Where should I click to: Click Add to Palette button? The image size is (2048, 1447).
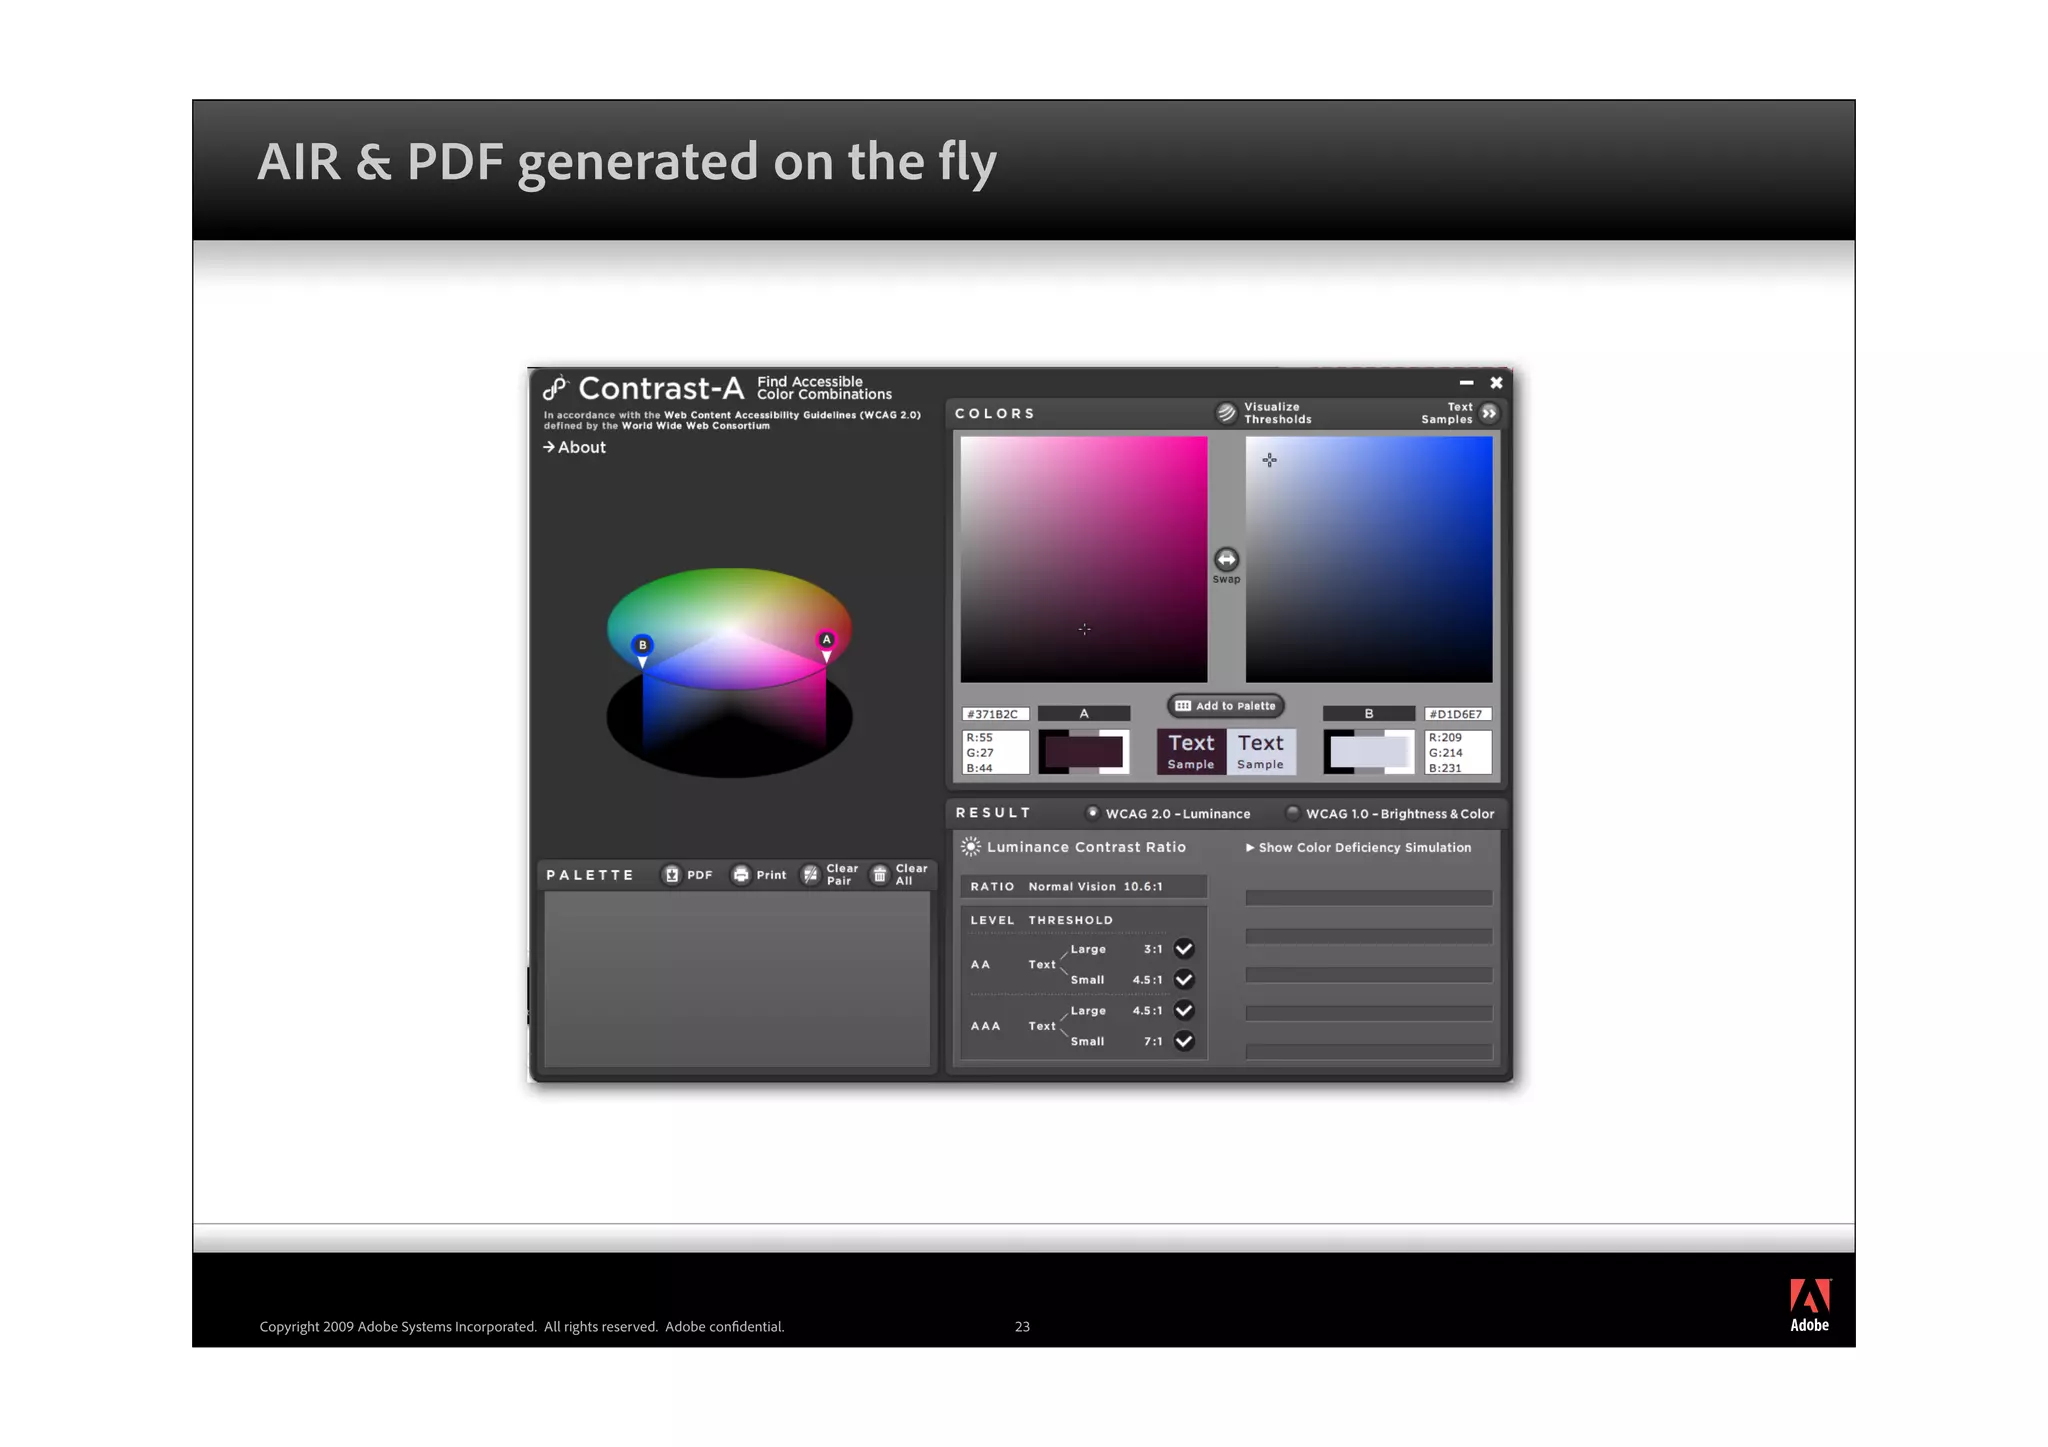coord(1226,706)
